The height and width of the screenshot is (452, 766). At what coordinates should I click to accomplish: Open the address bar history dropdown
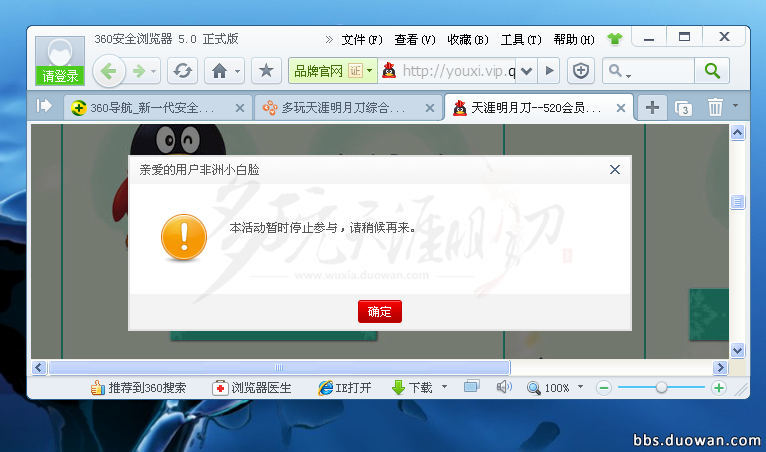tap(526, 71)
